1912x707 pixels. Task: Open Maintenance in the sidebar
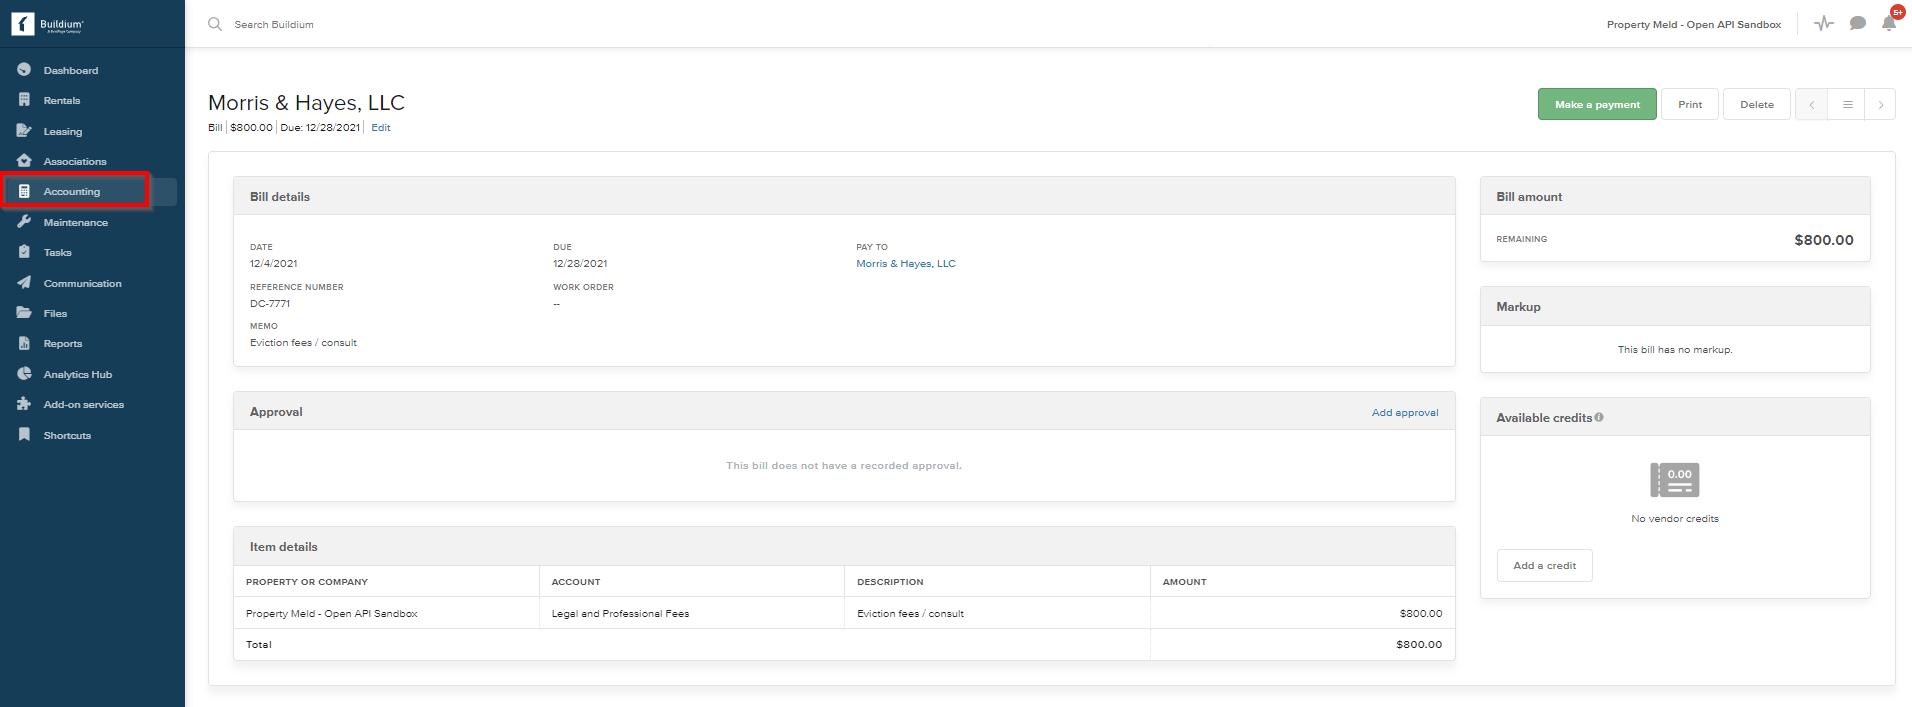click(75, 222)
